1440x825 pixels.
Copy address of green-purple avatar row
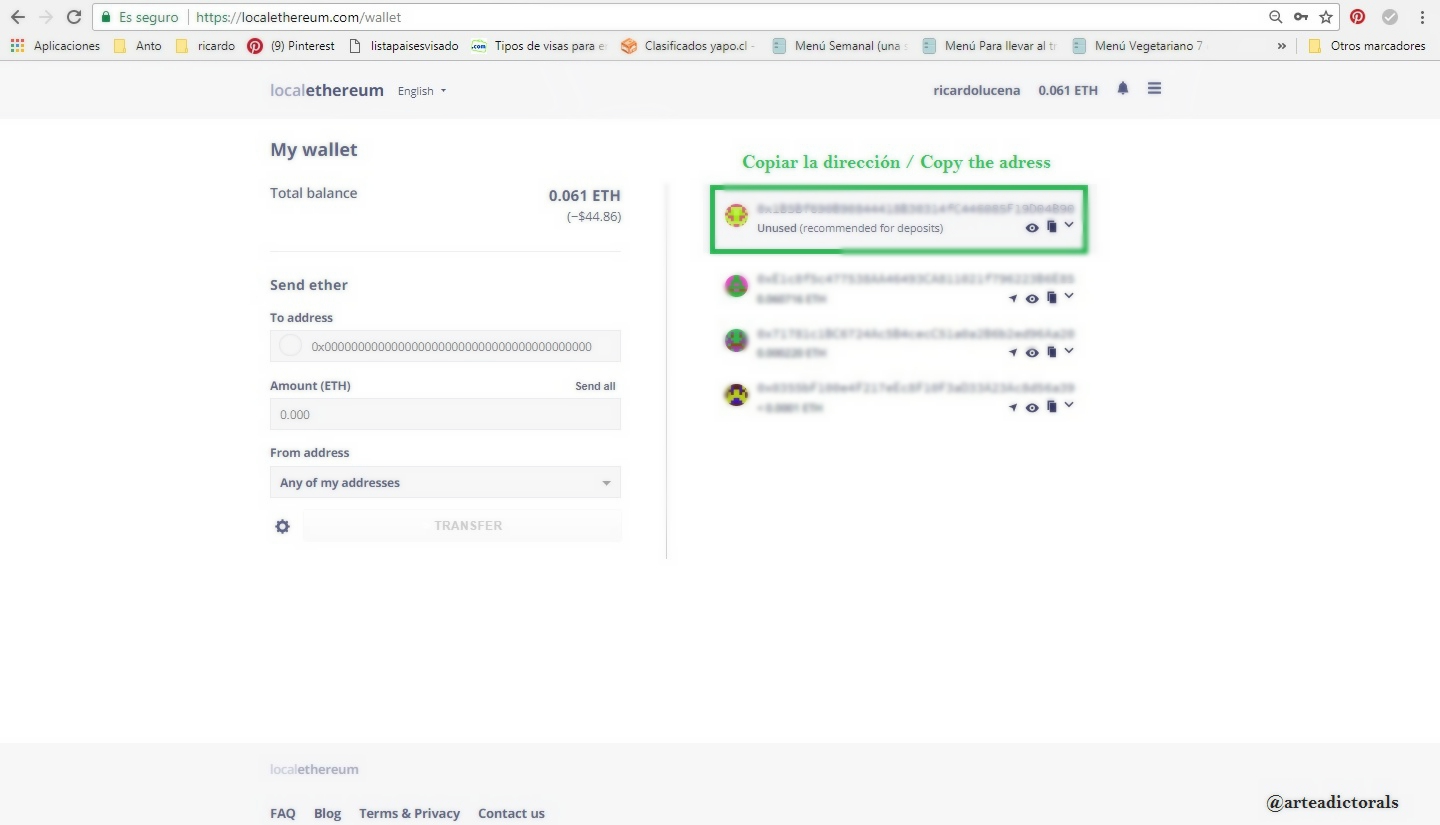(x=1051, y=352)
